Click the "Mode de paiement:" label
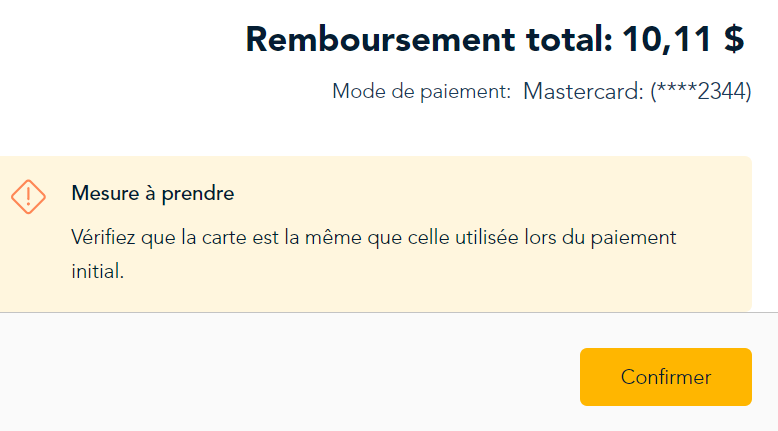The image size is (778, 431). click(421, 92)
